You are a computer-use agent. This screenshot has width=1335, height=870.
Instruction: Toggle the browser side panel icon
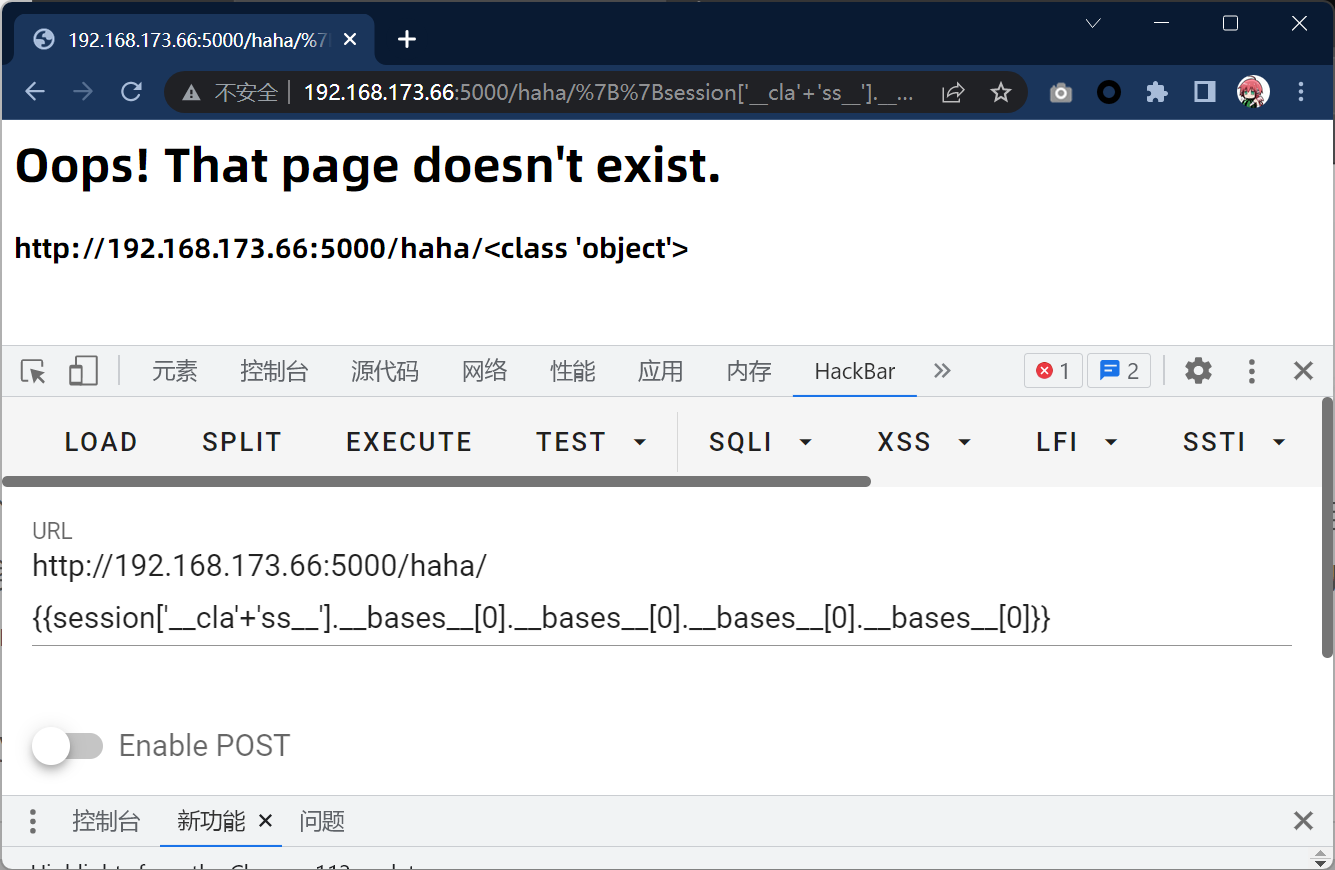(x=1204, y=93)
